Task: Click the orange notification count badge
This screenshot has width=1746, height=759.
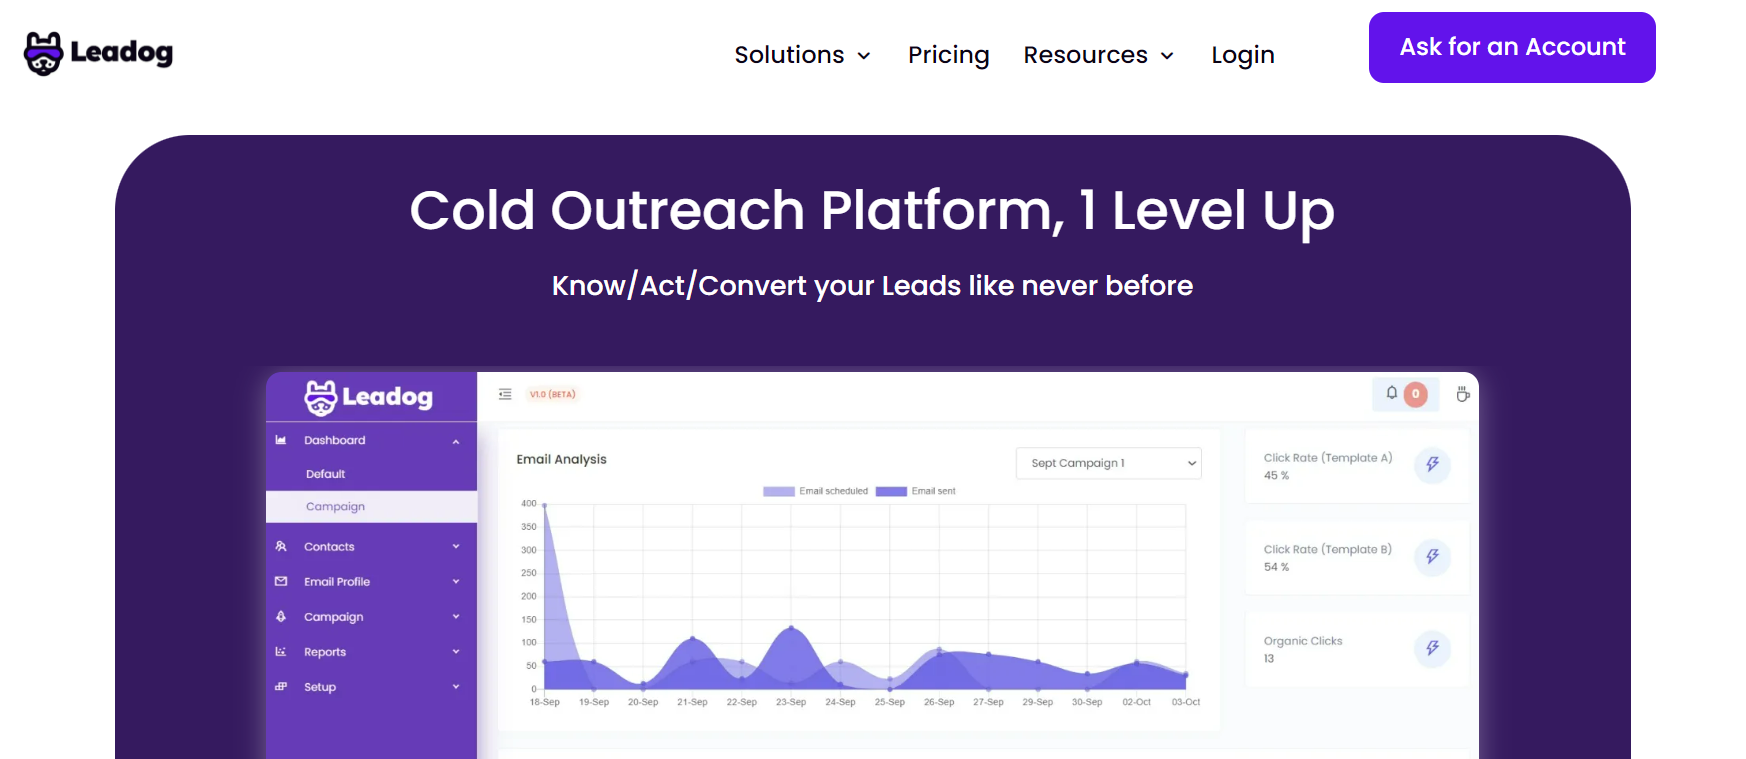Action: tap(1415, 394)
